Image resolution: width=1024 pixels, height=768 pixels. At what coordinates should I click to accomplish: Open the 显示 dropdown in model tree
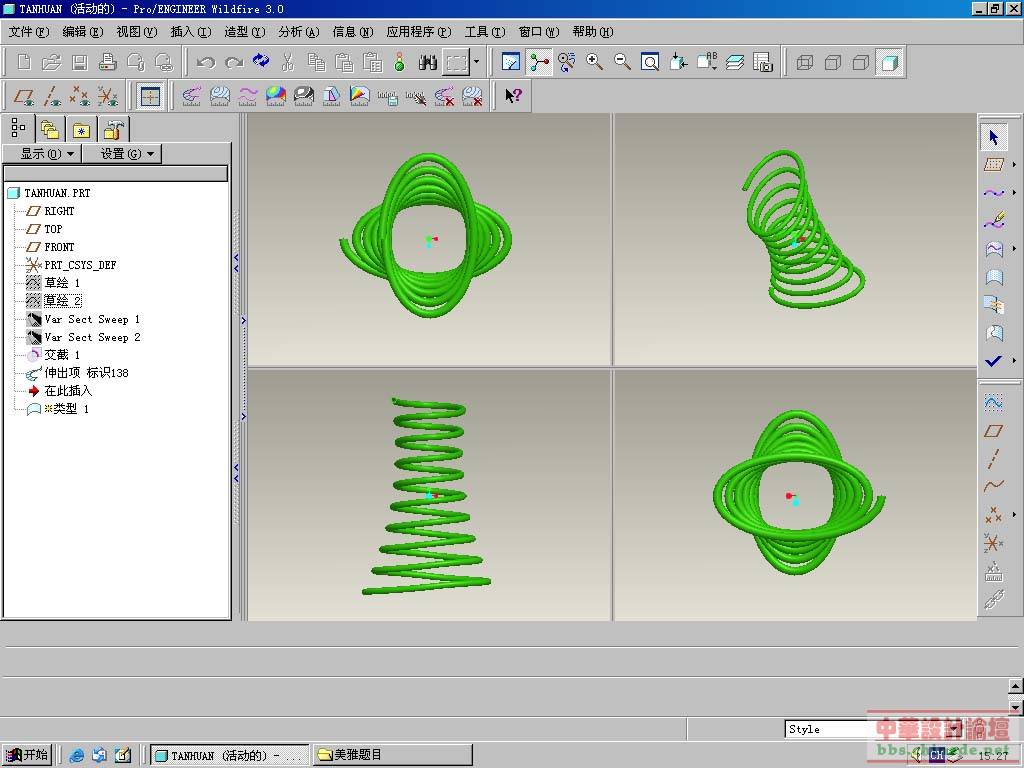tap(48, 153)
